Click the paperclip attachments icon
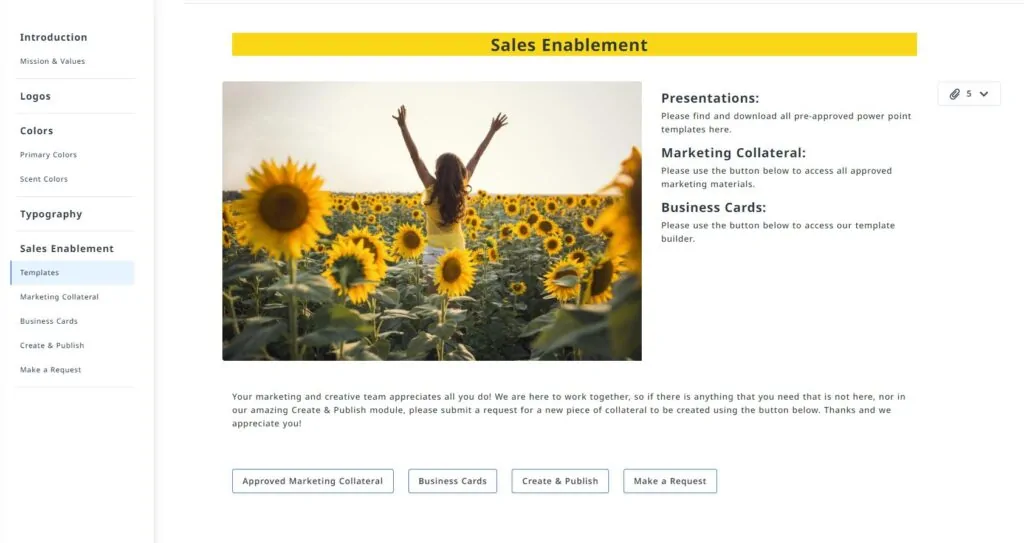Viewport: 1024px width, 543px height. (x=954, y=94)
